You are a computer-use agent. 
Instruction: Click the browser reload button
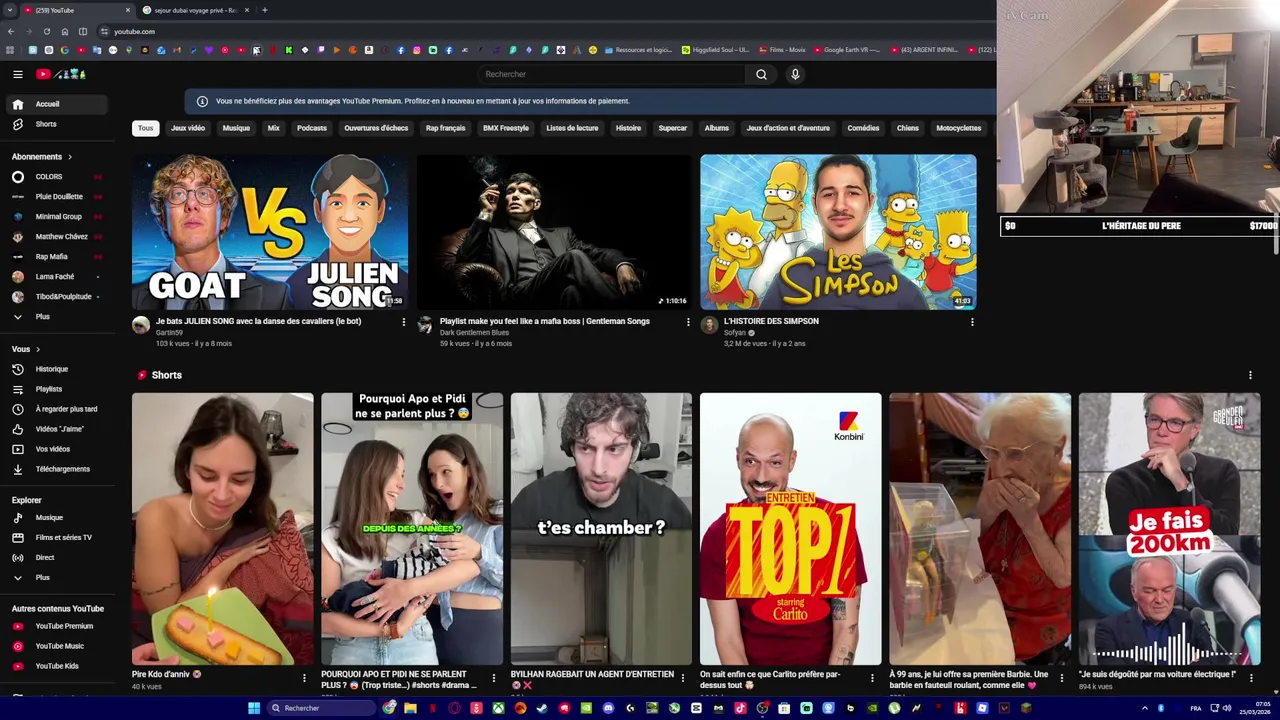(46, 31)
